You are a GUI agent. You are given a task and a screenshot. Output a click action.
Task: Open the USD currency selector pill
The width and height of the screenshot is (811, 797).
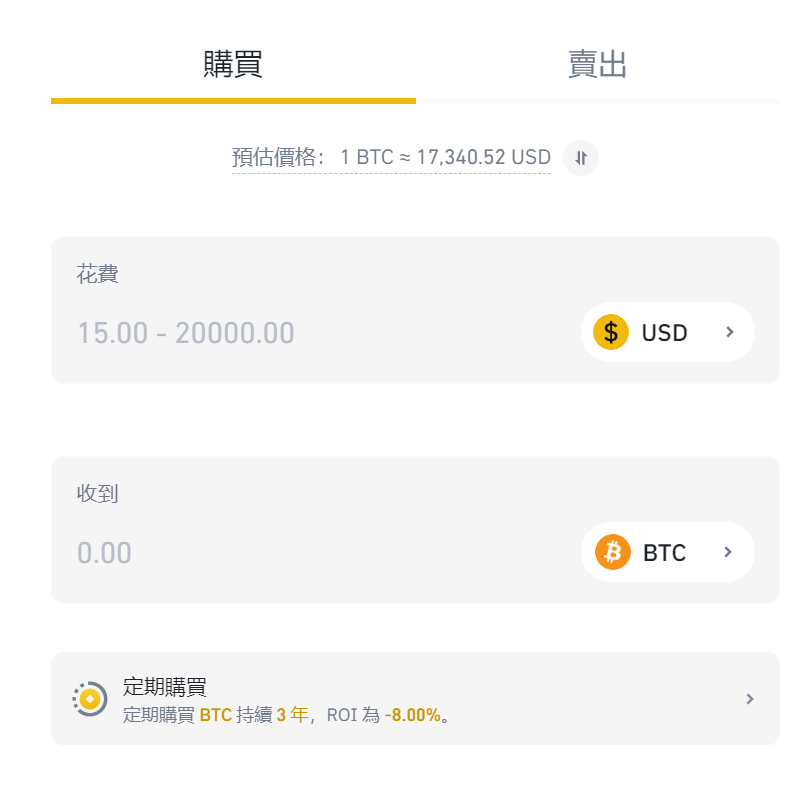667,332
